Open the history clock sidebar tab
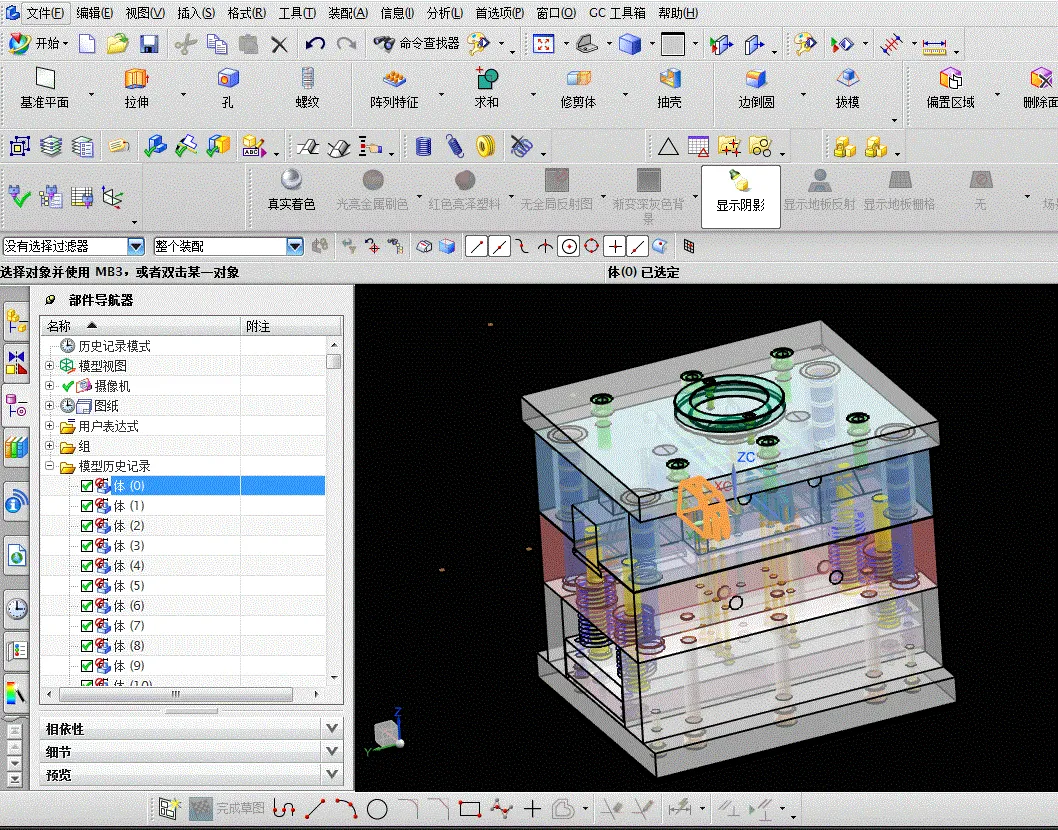1058x830 pixels. tap(16, 608)
